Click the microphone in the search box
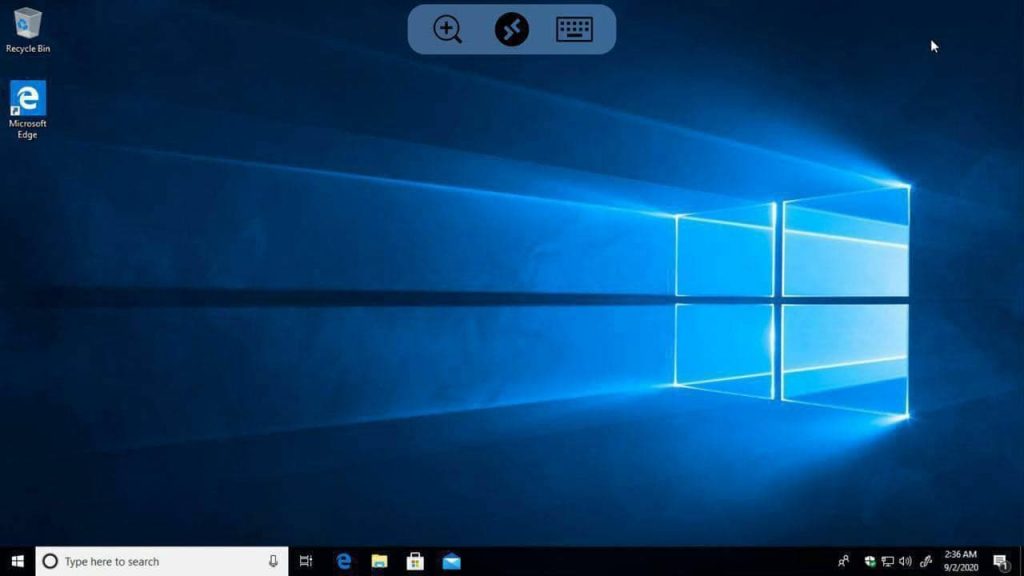Viewport: 1024px width, 576px height. [x=273, y=561]
